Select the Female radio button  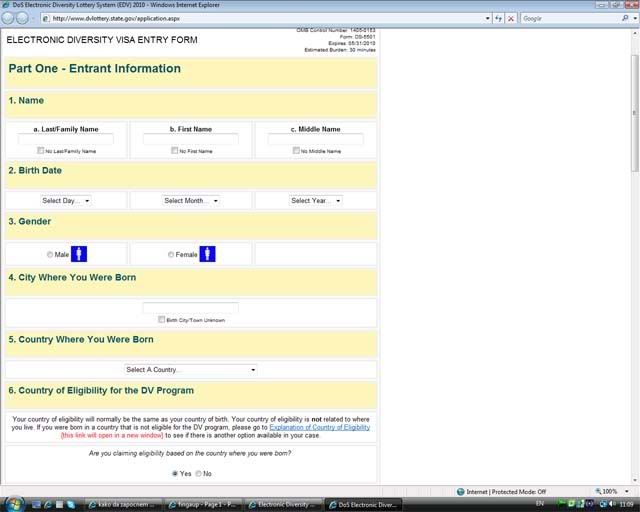point(171,254)
